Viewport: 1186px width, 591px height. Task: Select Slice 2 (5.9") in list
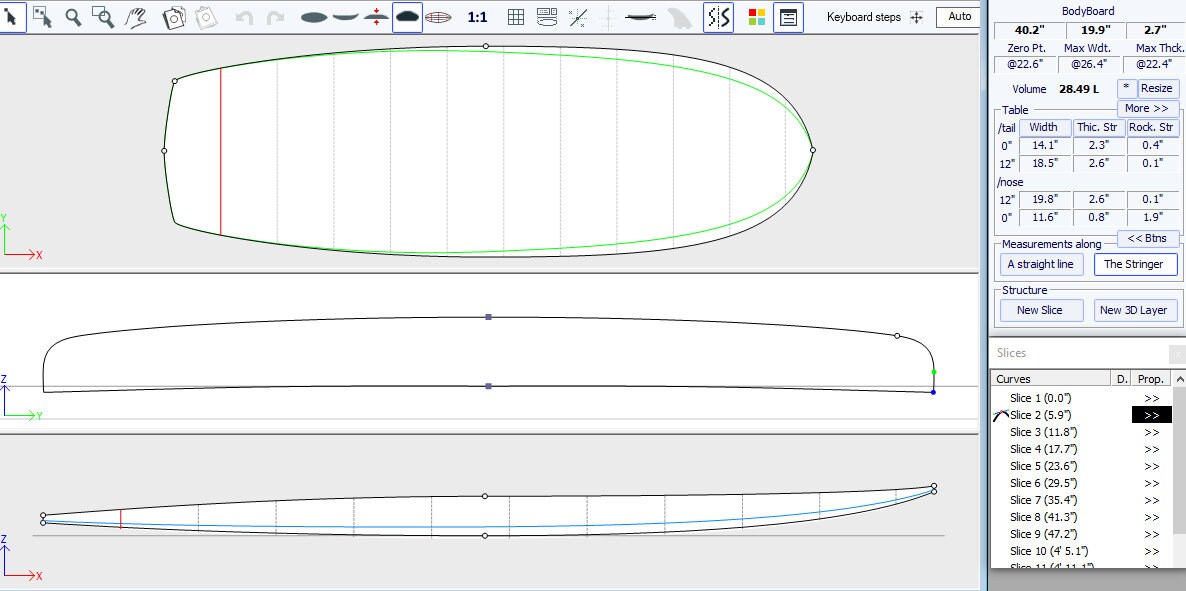1040,415
